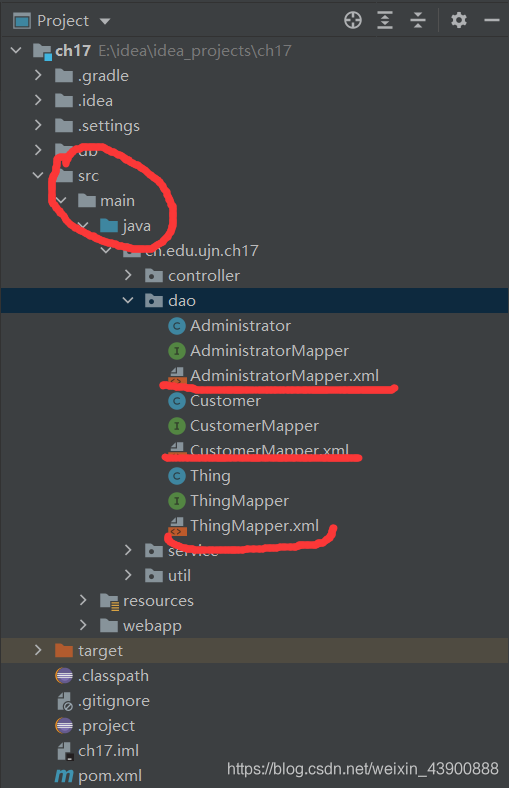
Task: Open the Project panel gear settings
Action: coord(459,21)
